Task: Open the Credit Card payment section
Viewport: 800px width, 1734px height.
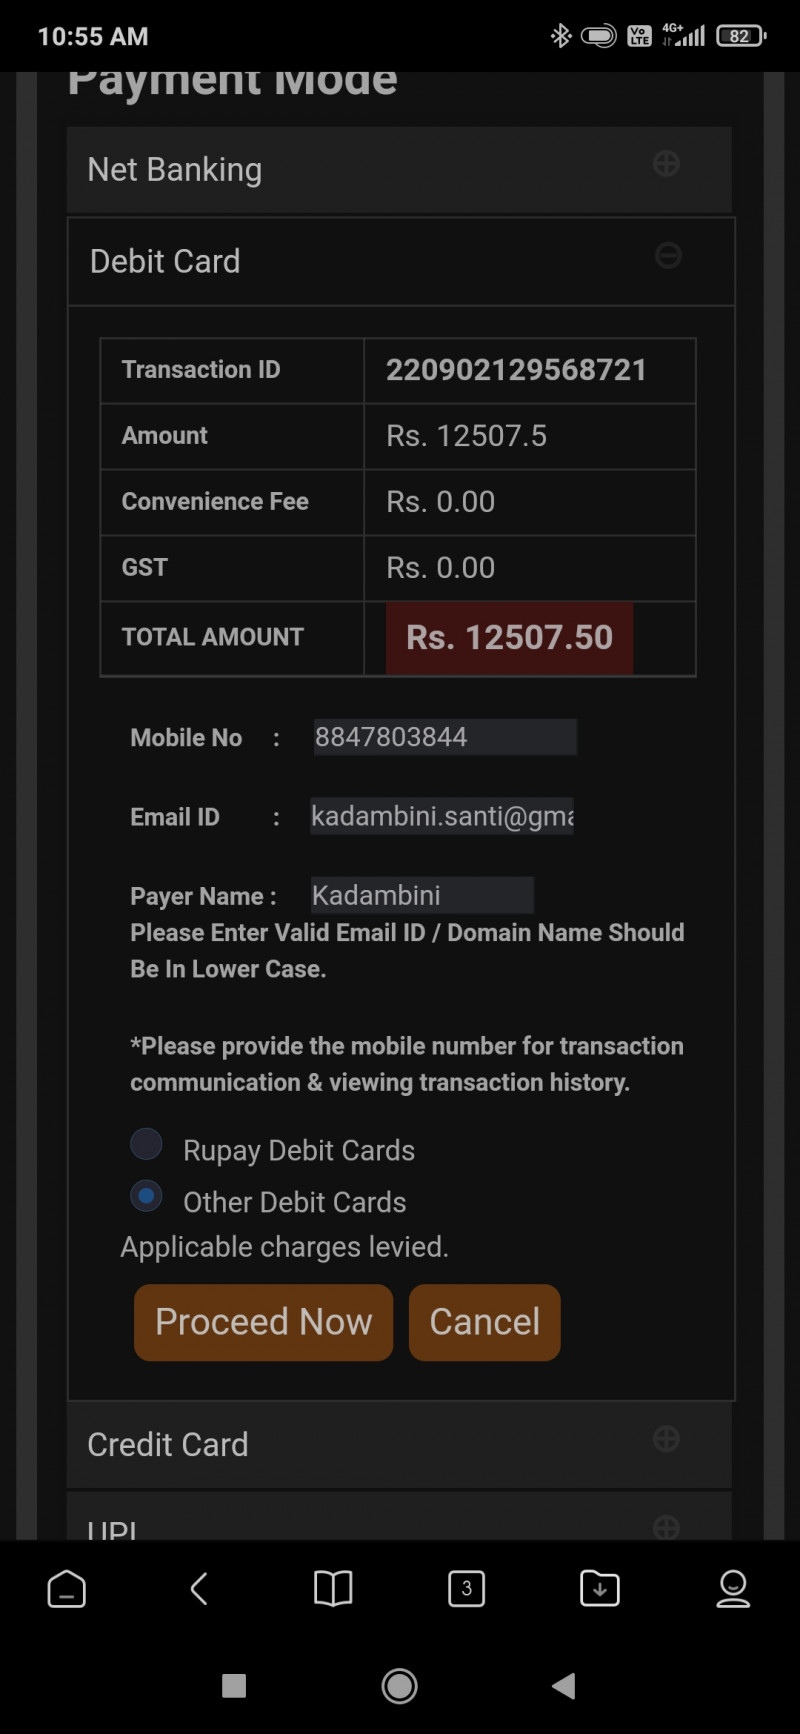Action: pos(168,1445)
